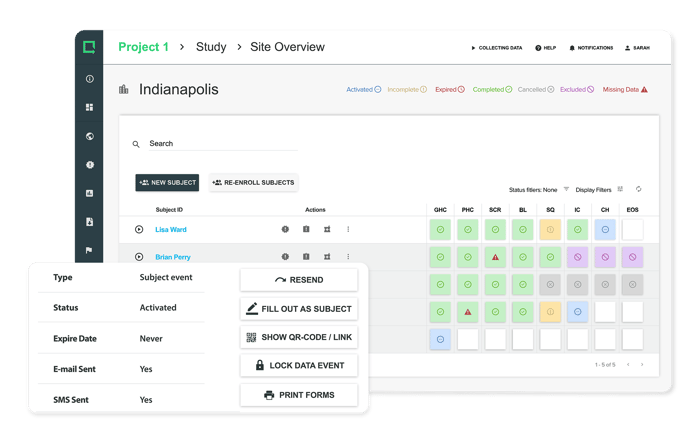Click the green app logo in sidebar
700x443 pixels.
click(89, 47)
